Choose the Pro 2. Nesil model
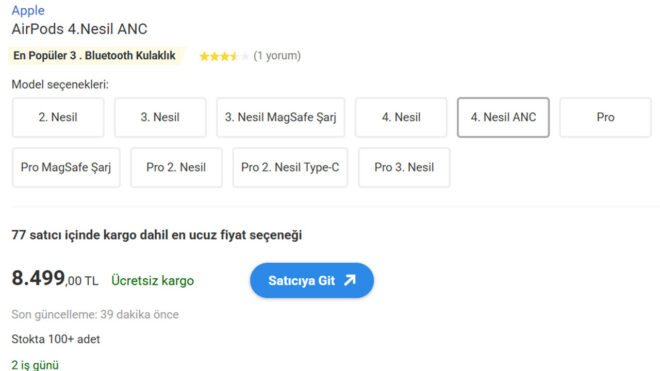Viewport: 660px width, 371px height. click(x=176, y=168)
